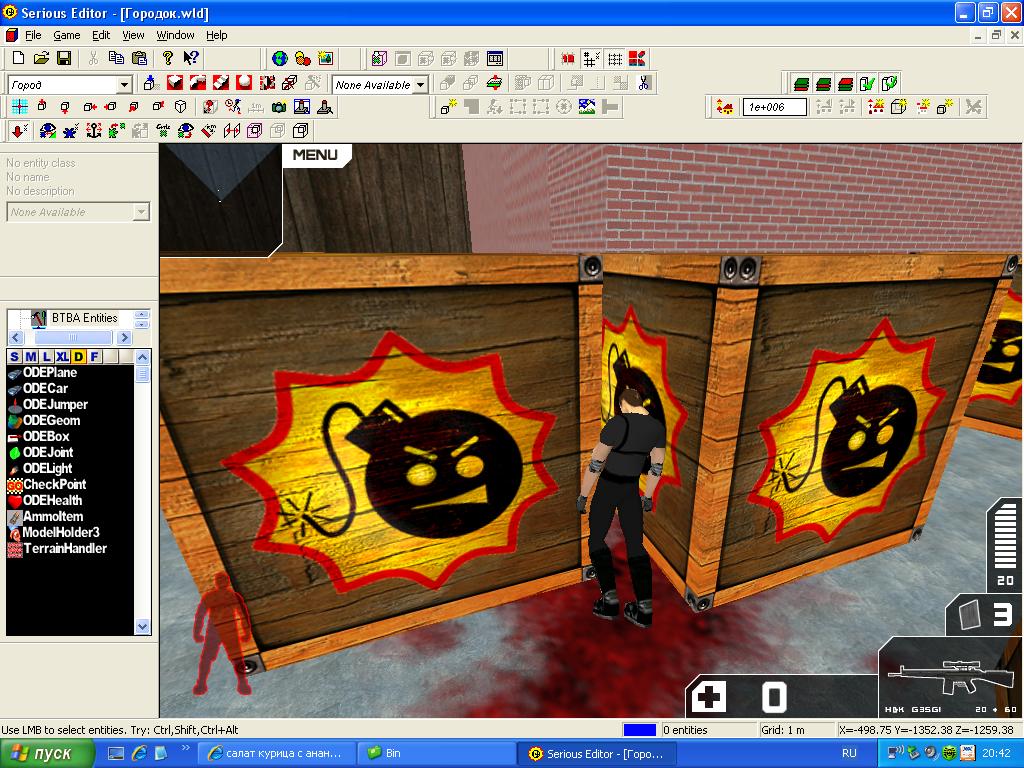Image resolution: width=1024 pixels, height=768 pixels.
Task: Click the Serious Editor taskbar button
Action: click(596, 754)
